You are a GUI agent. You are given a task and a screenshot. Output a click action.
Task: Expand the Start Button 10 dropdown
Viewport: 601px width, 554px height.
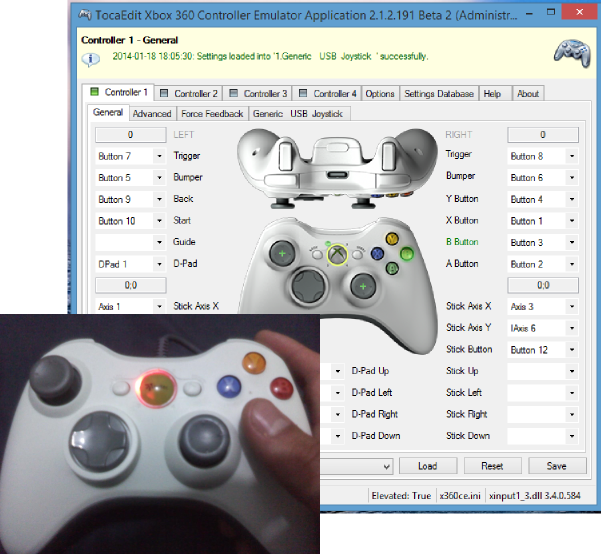[x=159, y=221]
